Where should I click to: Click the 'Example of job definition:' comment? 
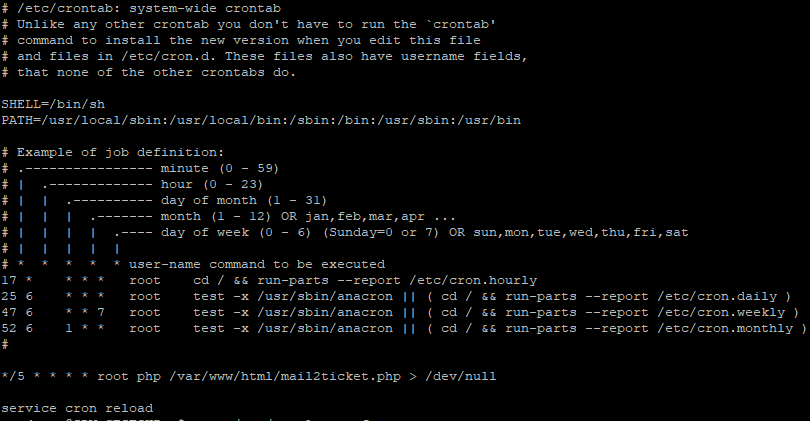[x=120, y=152]
